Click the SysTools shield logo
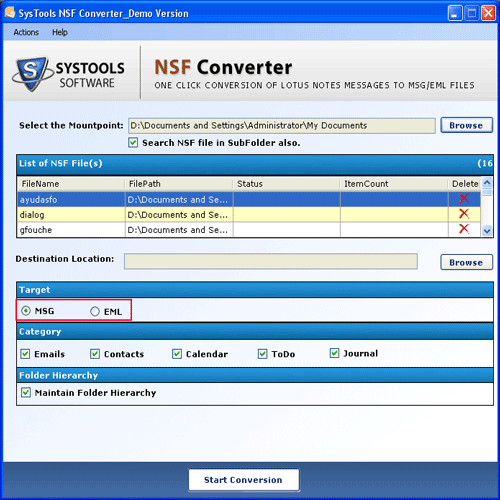This screenshot has height=500, width=500. [32, 73]
